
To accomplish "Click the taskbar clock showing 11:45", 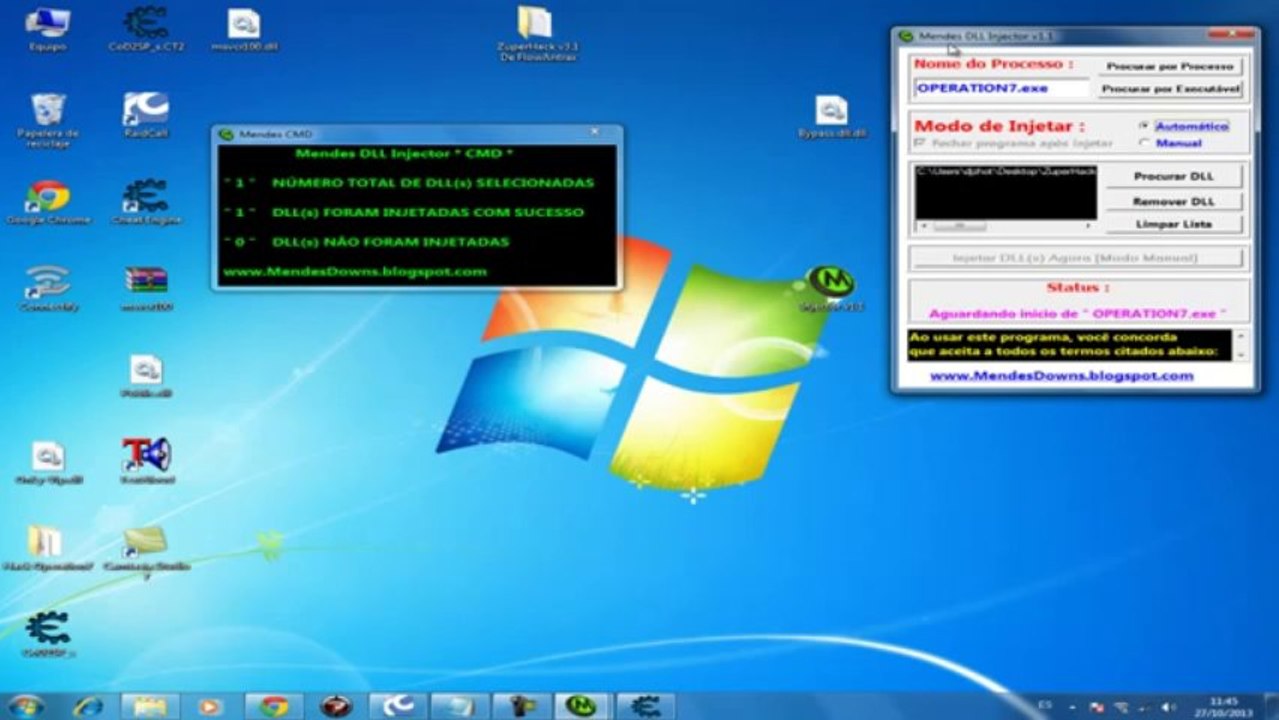I will pyautogui.click(x=1222, y=706).
